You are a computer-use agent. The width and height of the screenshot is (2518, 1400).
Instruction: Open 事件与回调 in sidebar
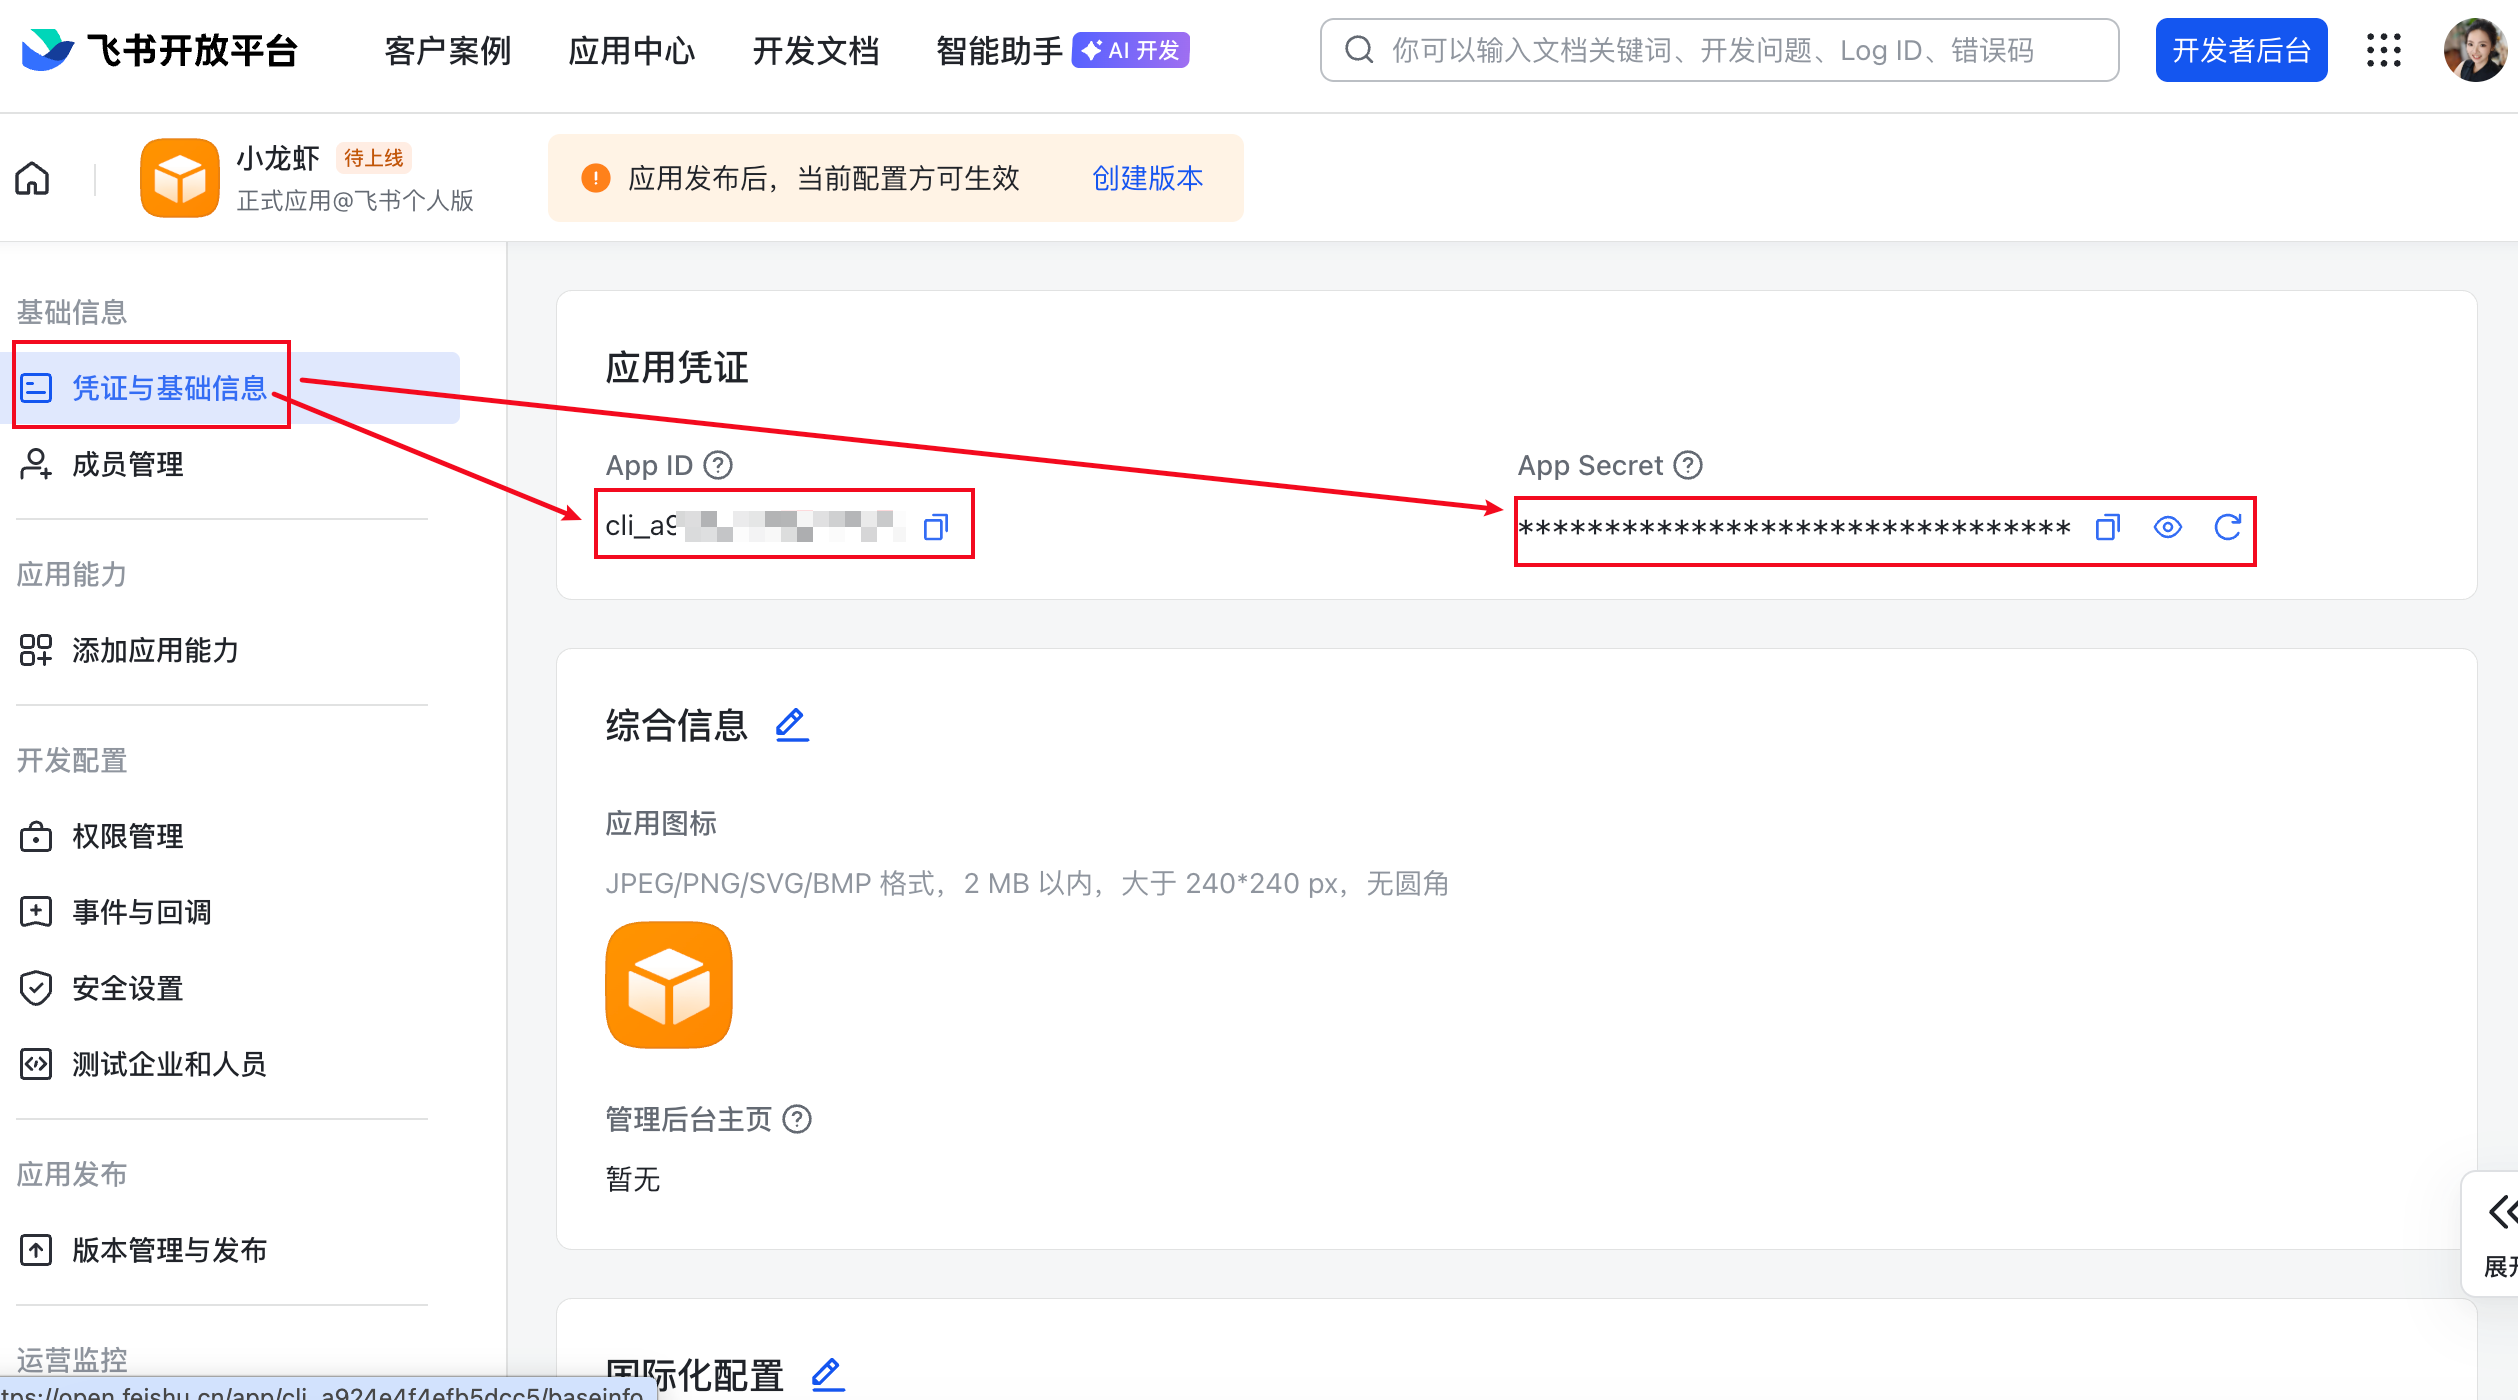(141, 912)
